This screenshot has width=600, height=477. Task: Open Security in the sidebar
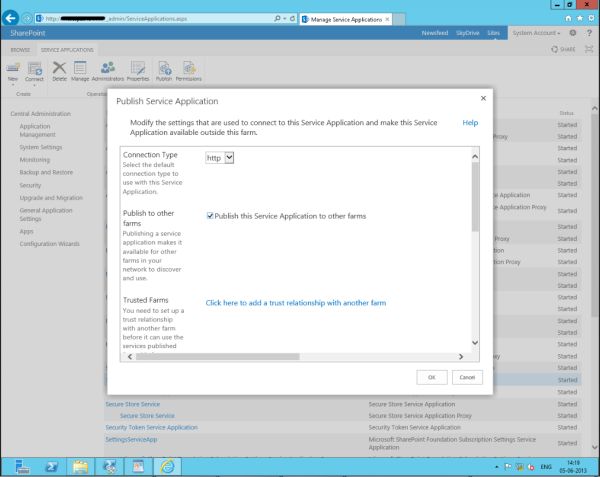30,185
